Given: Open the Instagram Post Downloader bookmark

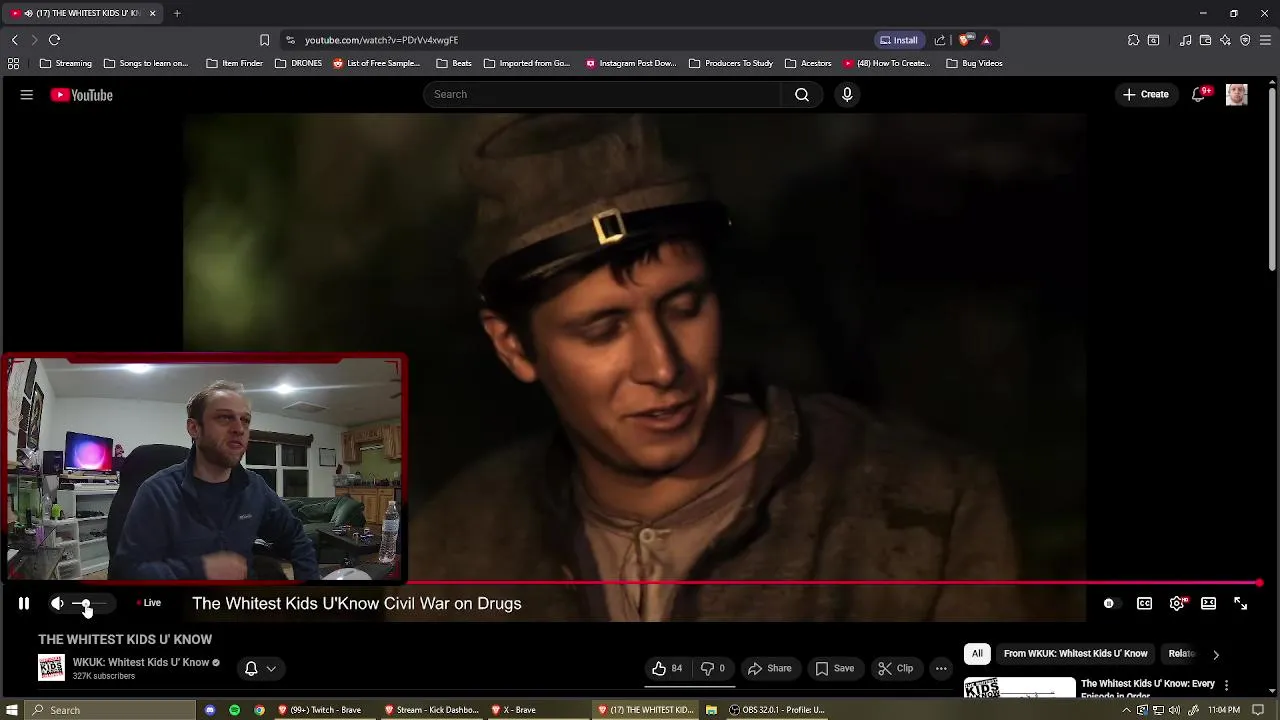Looking at the screenshot, I should pos(631,63).
